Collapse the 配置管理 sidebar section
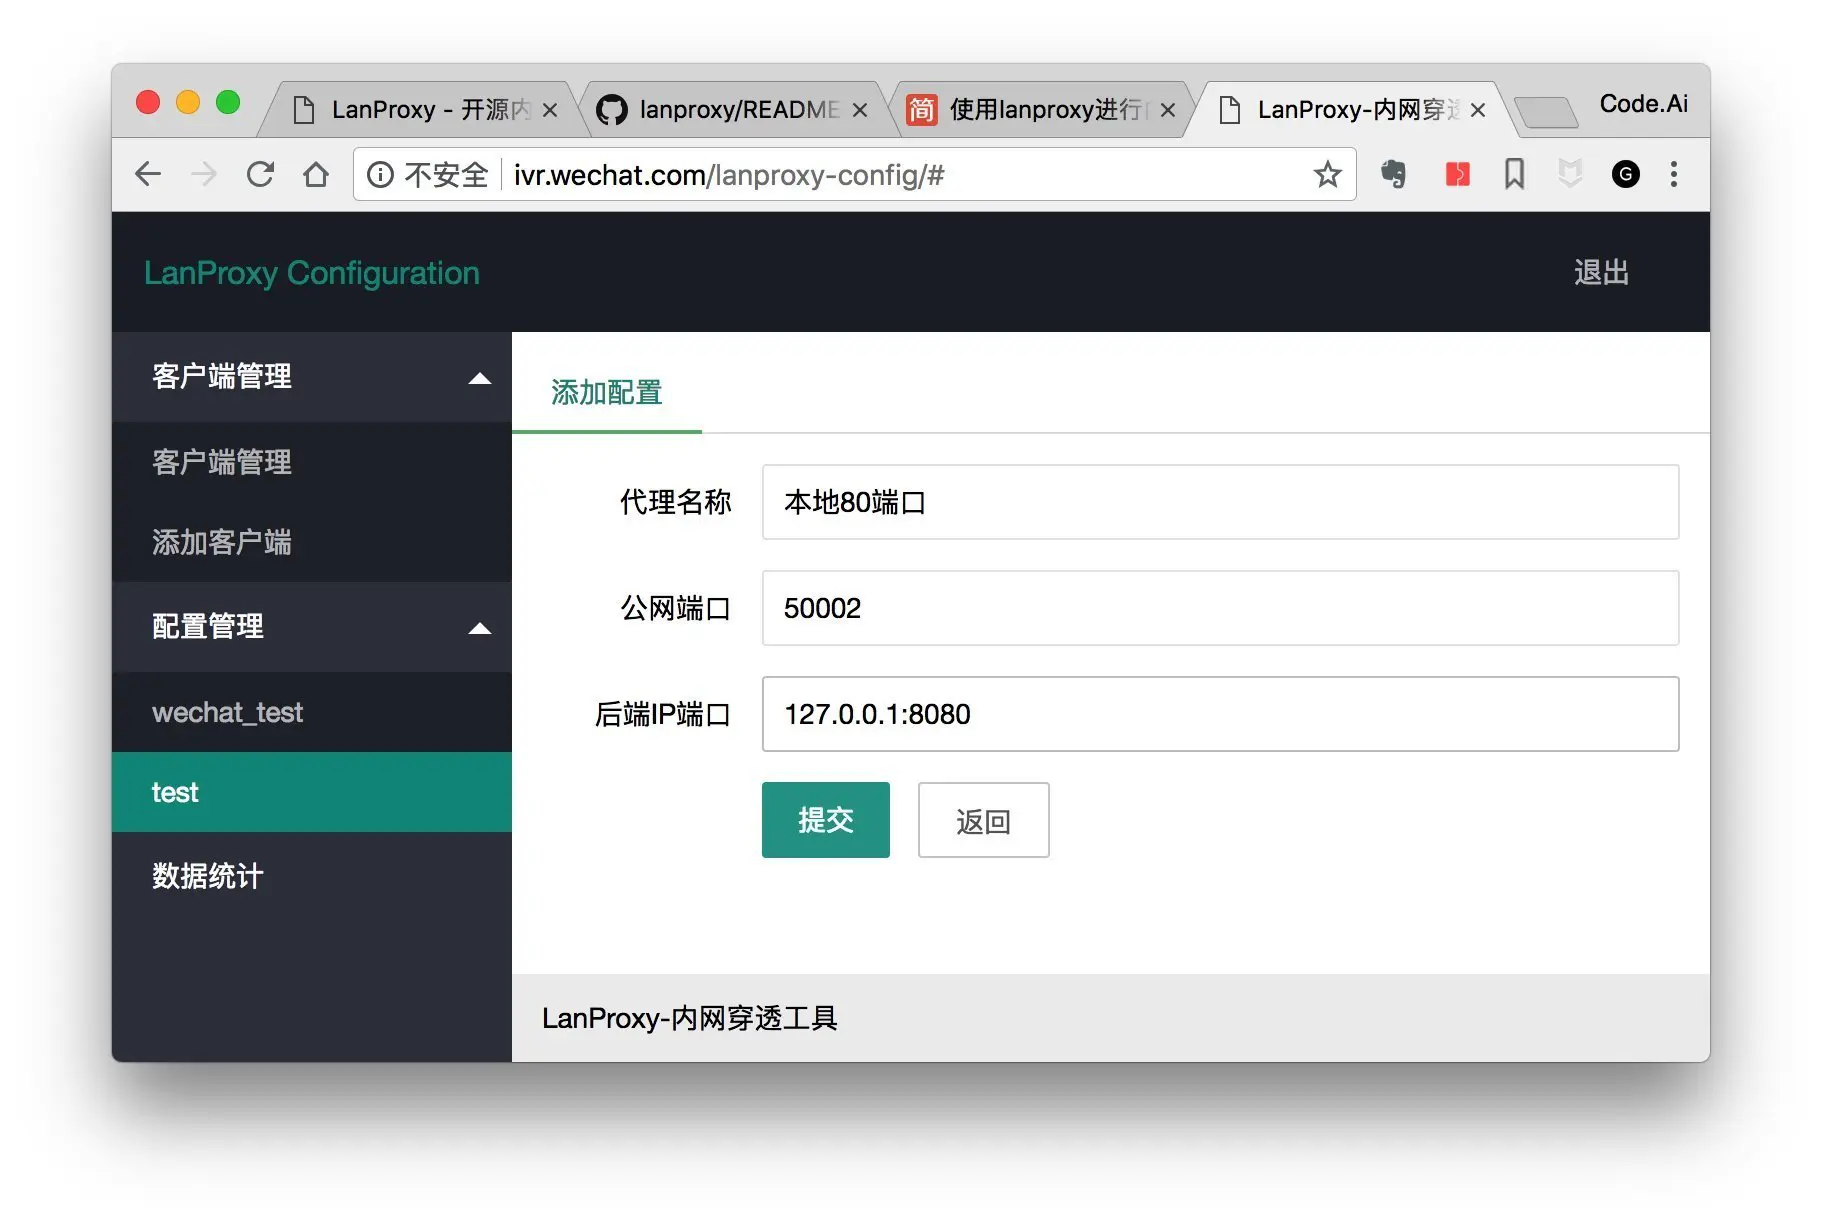 pyautogui.click(x=479, y=628)
